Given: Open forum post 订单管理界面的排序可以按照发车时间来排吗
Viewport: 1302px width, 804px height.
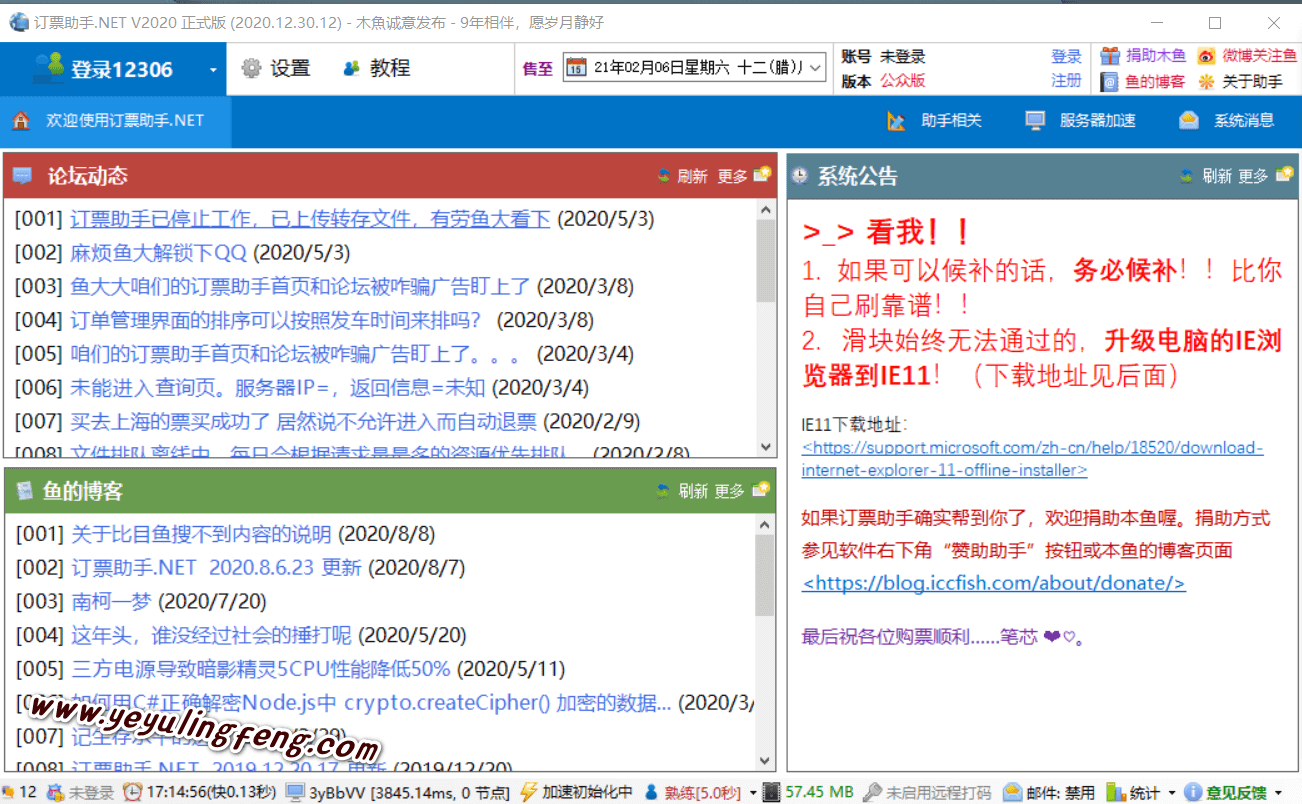Looking at the screenshot, I should [x=276, y=320].
